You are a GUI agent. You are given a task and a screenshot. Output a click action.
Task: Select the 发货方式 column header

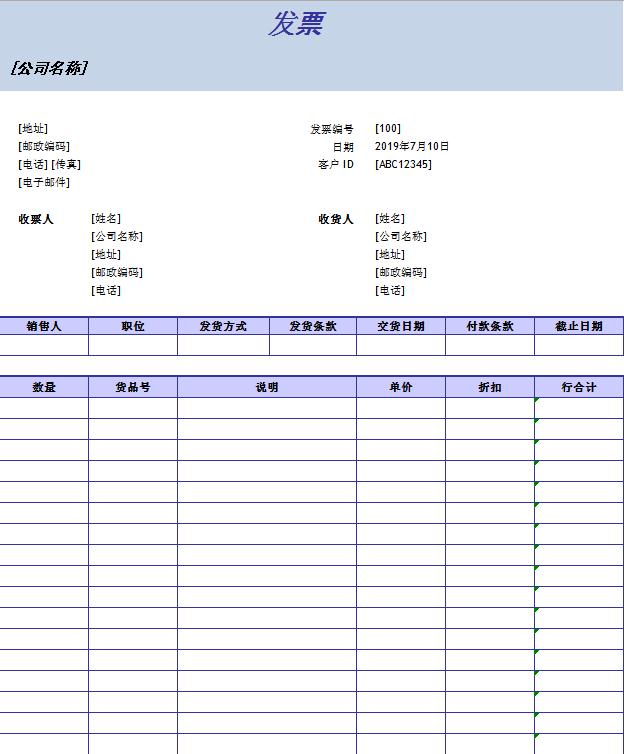223,326
